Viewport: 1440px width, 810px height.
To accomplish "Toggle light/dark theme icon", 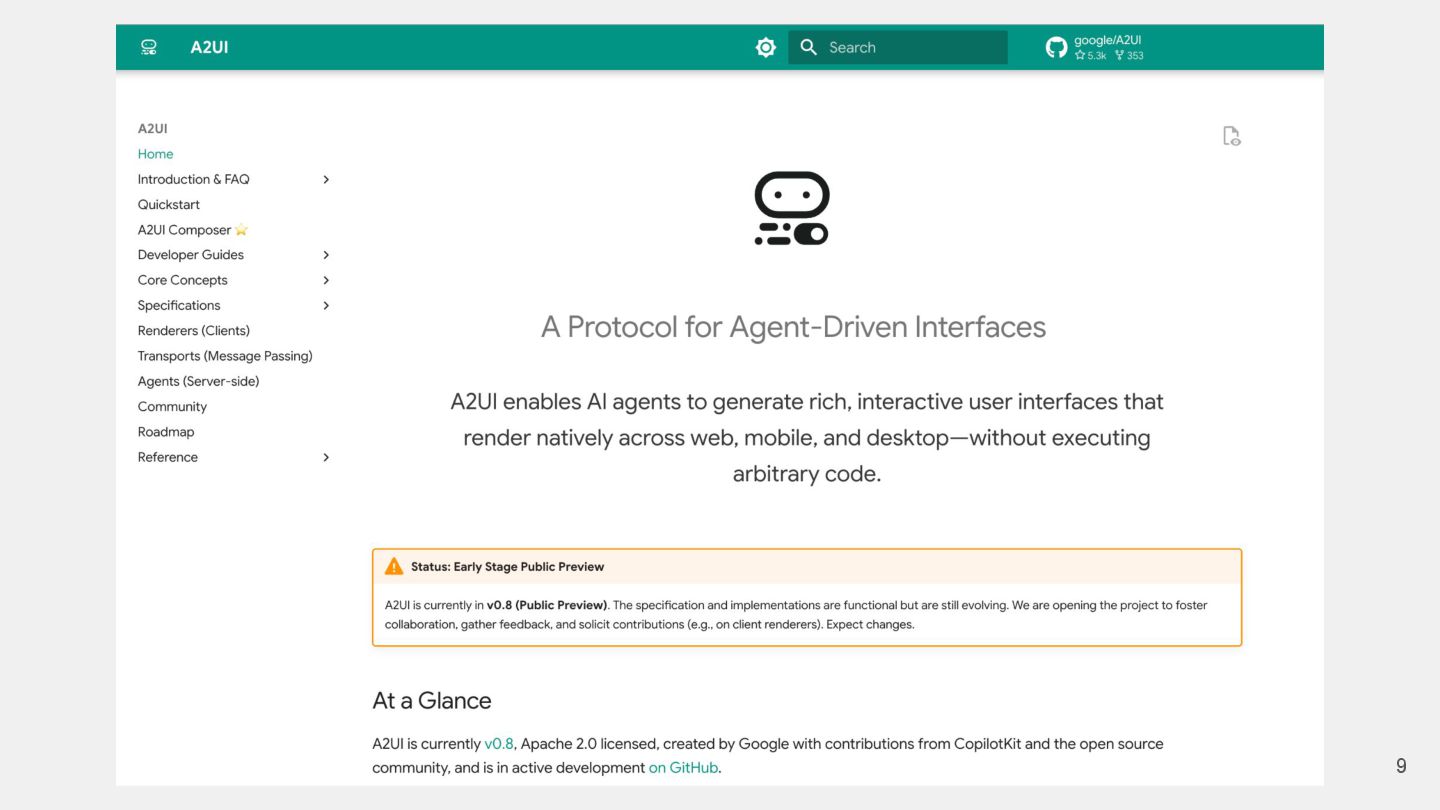I will [766, 47].
